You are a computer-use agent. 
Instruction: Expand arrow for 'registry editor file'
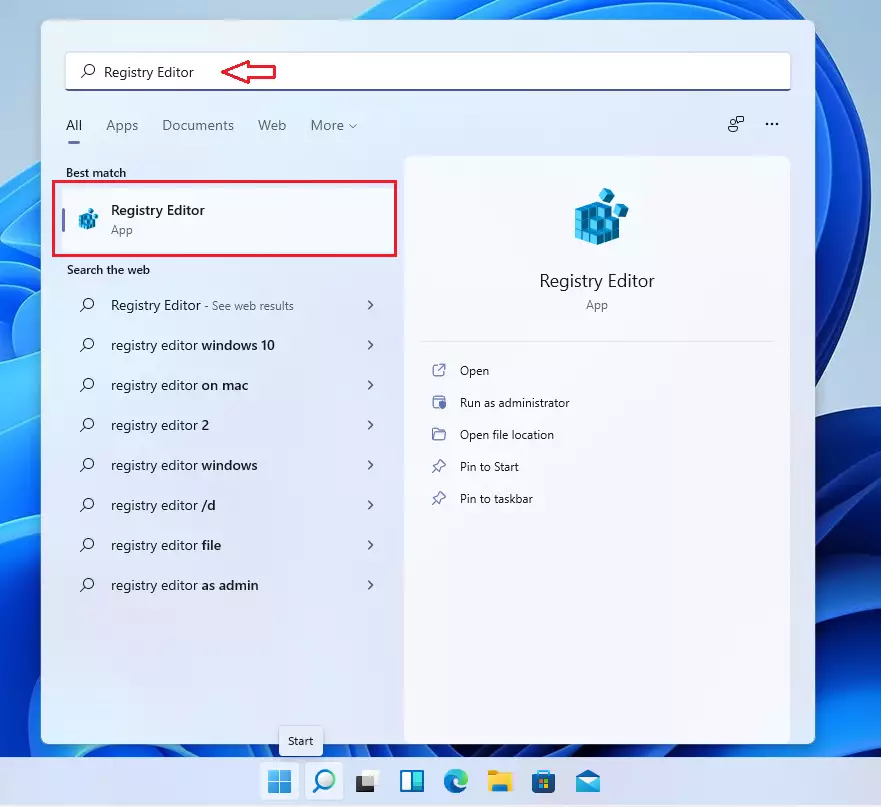tap(370, 545)
